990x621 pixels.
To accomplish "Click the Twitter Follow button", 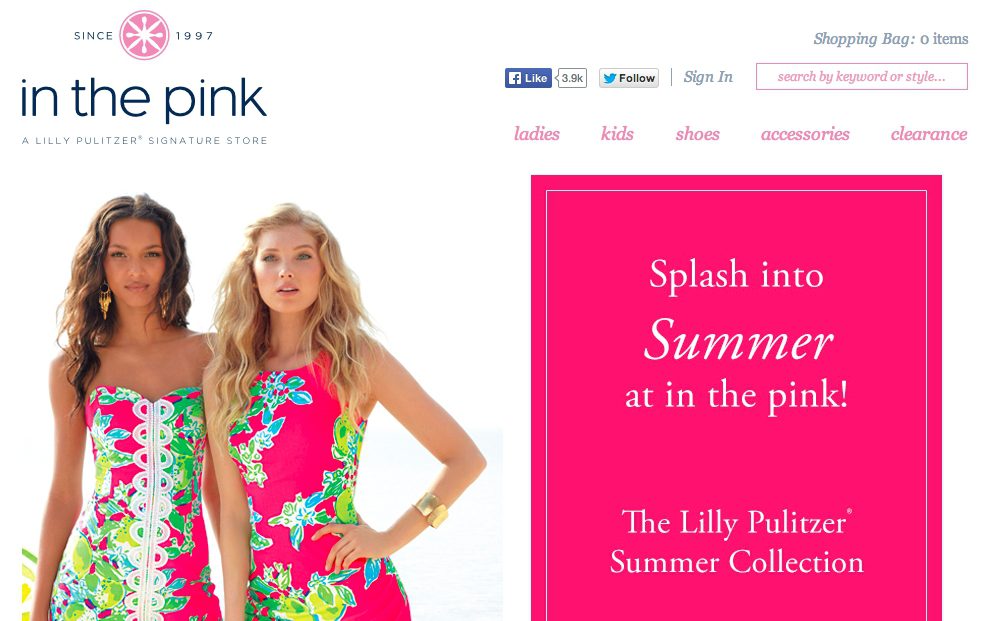I will [x=629, y=78].
